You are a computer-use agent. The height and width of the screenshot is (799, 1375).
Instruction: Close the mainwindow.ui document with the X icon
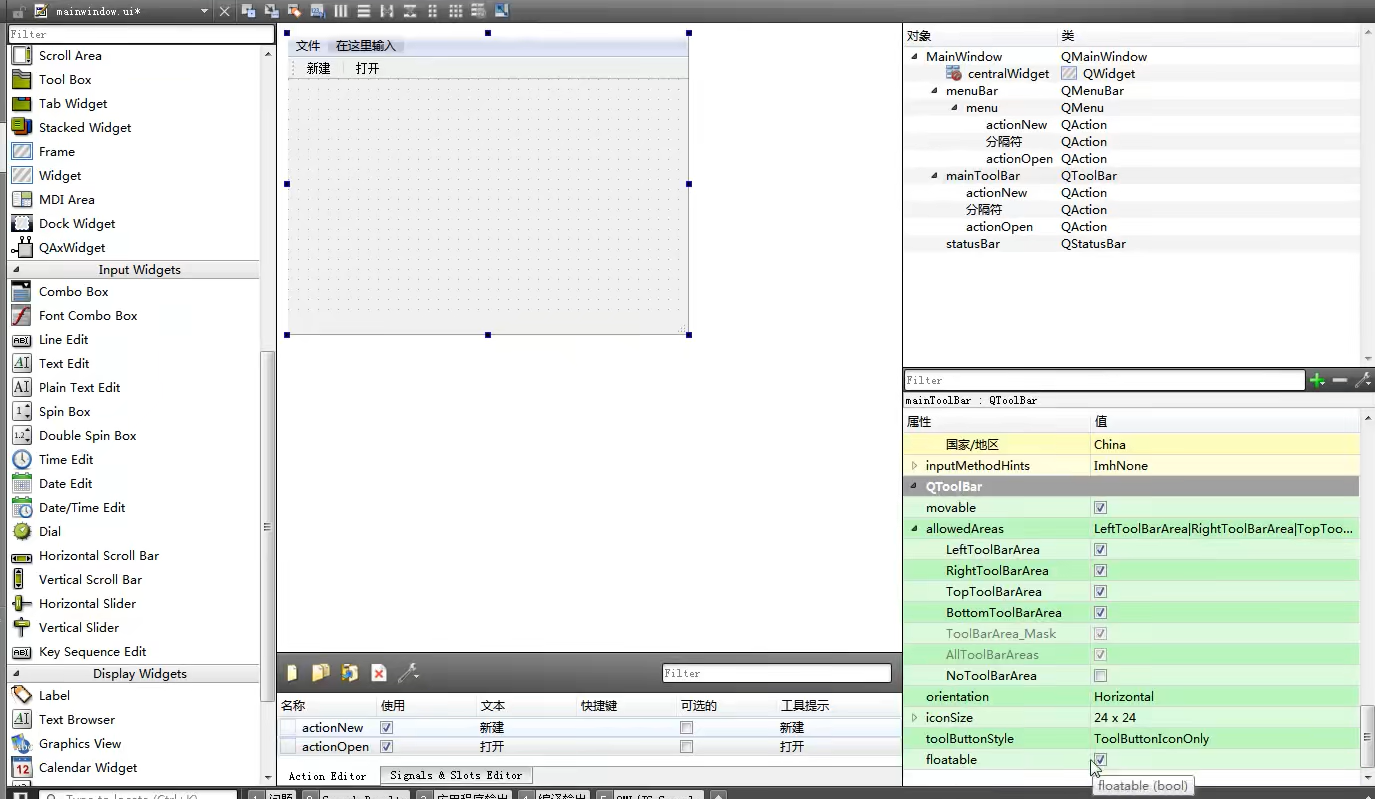(224, 11)
